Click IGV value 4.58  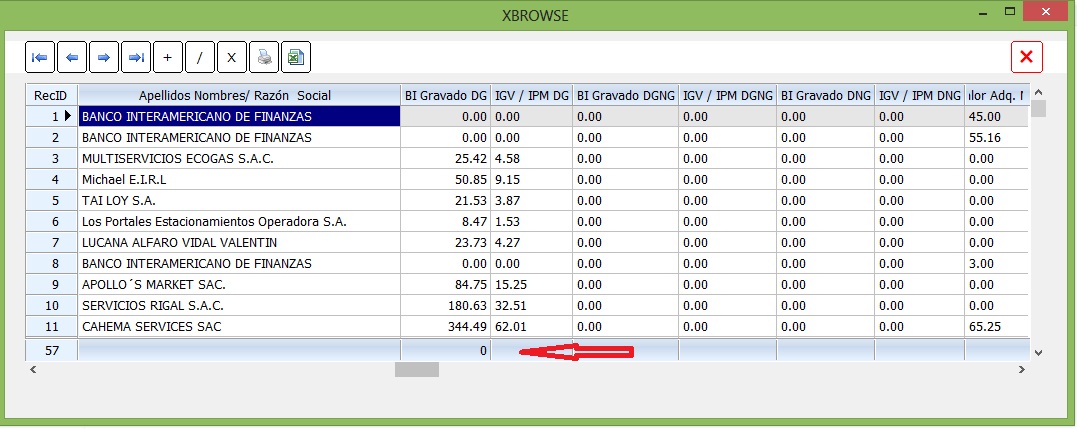coord(507,159)
